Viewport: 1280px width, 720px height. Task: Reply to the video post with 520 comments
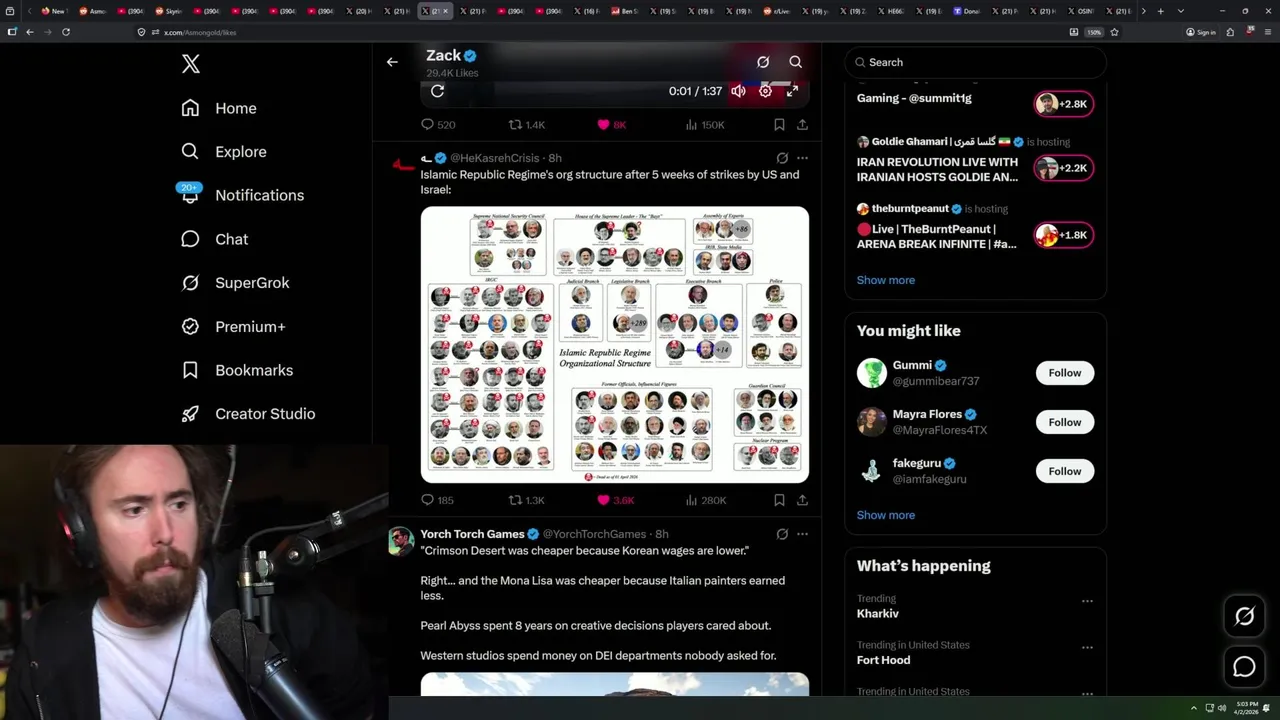(438, 125)
